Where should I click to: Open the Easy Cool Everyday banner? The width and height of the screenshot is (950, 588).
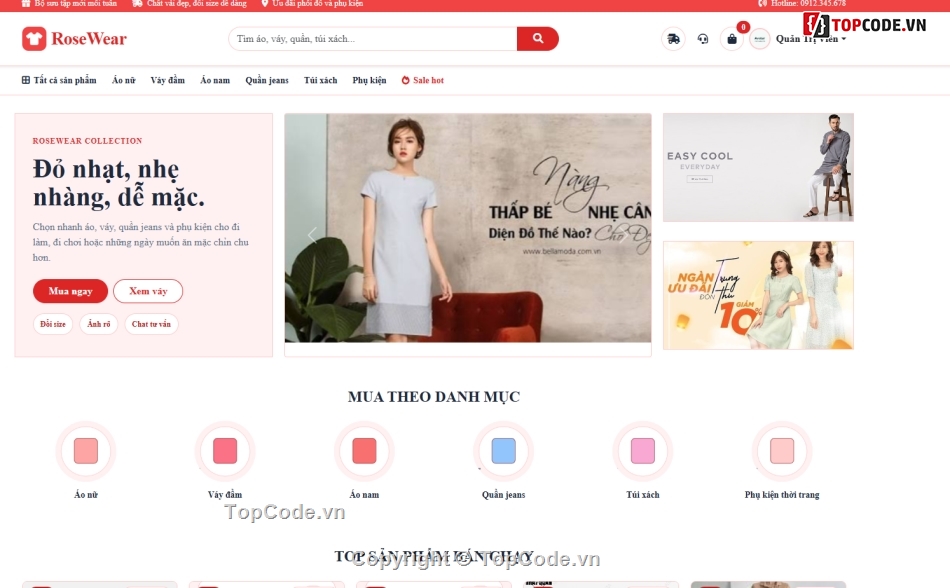click(759, 167)
